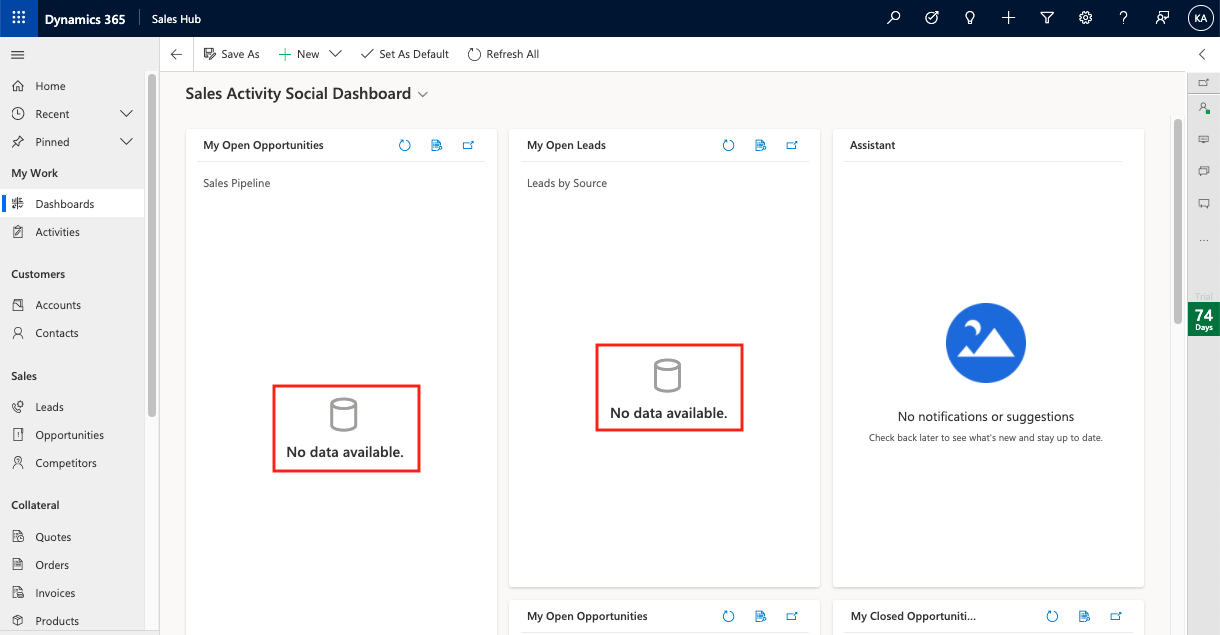Open the KA account avatar
The image size is (1220, 635).
(x=1200, y=18)
